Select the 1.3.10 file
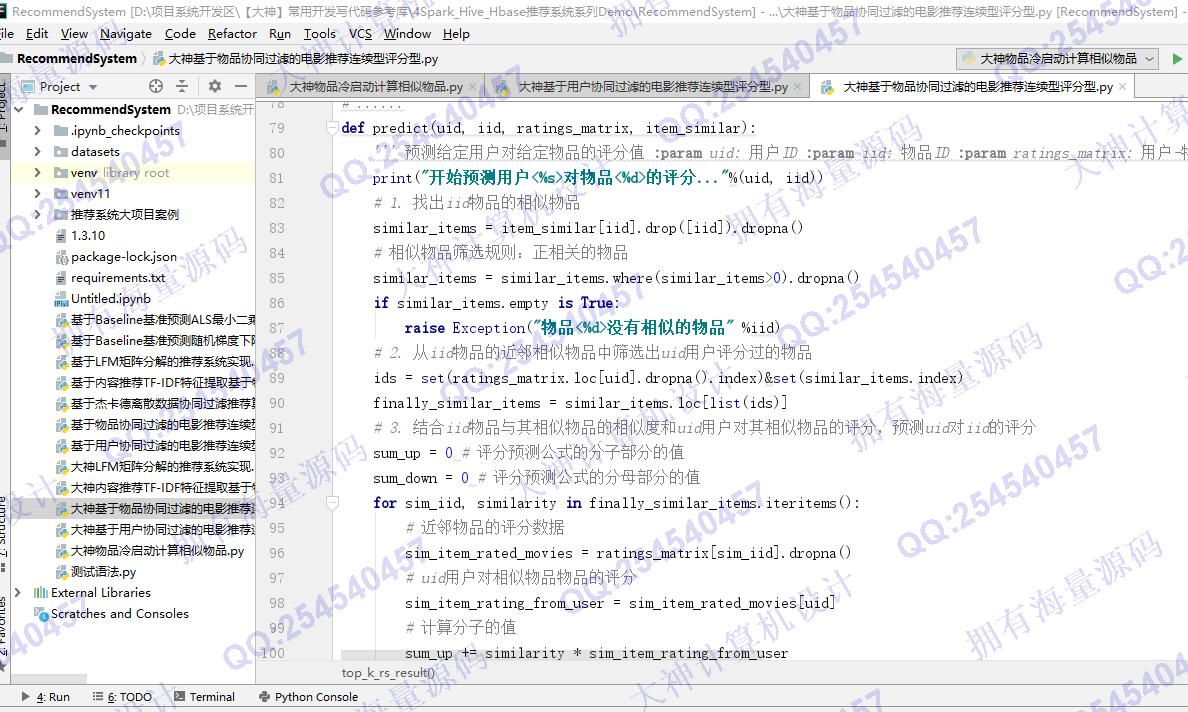This screenshot has height=712, width=1188. pyautogui.click(x=88, y=236)
